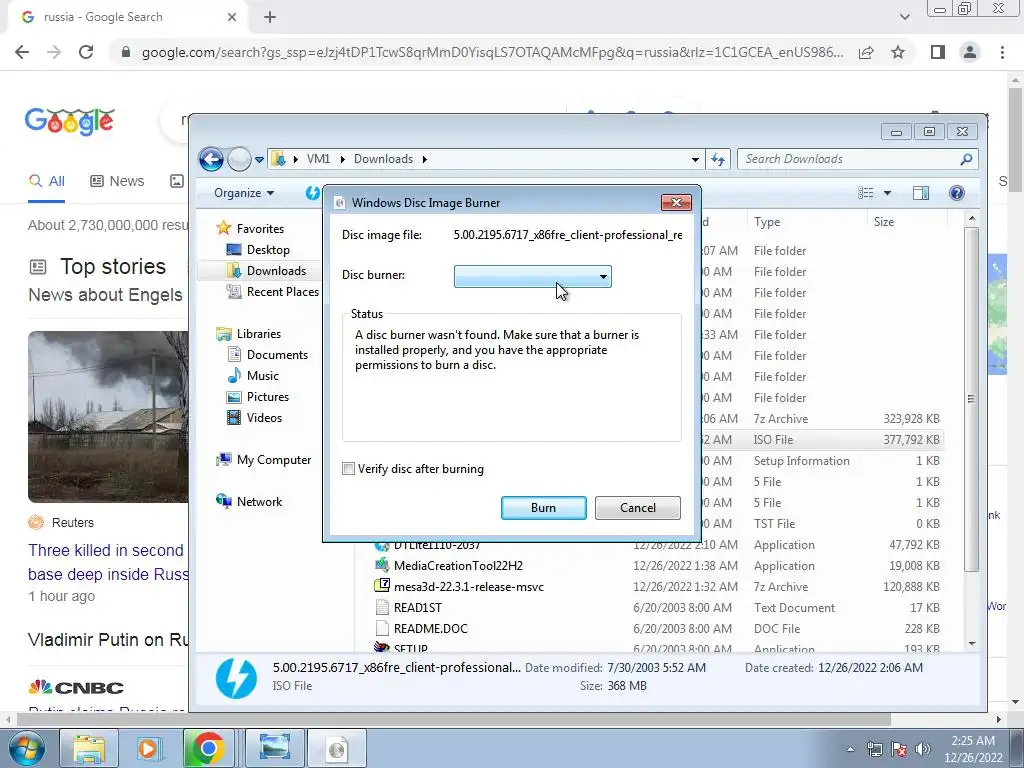Open a new Chrome tab
The image size is (1024, 768).
click(270, 17)
